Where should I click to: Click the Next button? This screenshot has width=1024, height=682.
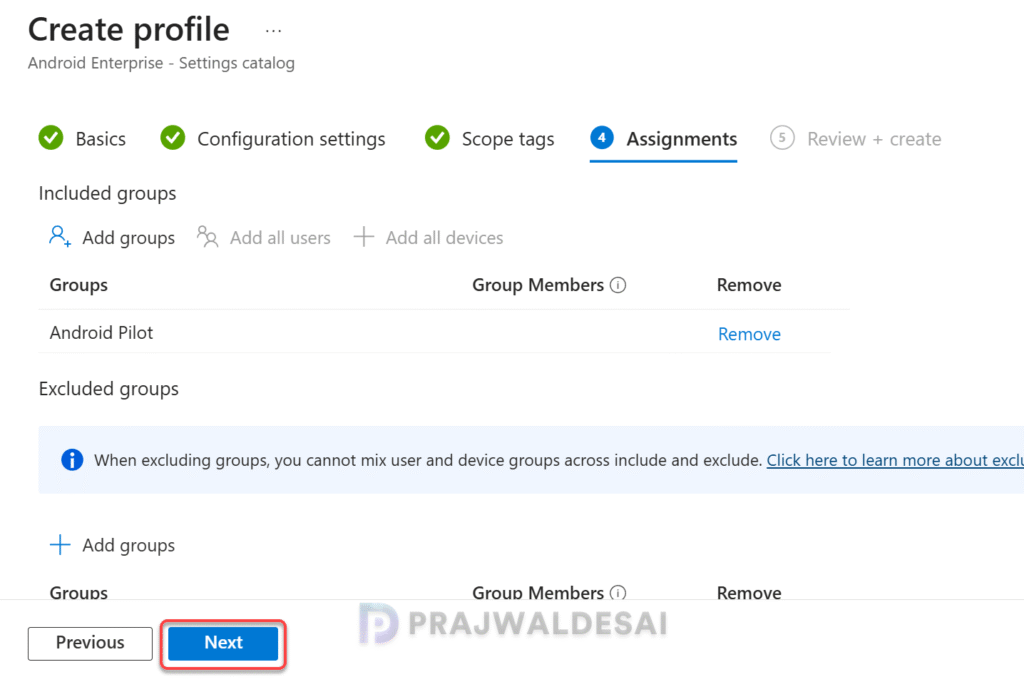click(223, 643)
